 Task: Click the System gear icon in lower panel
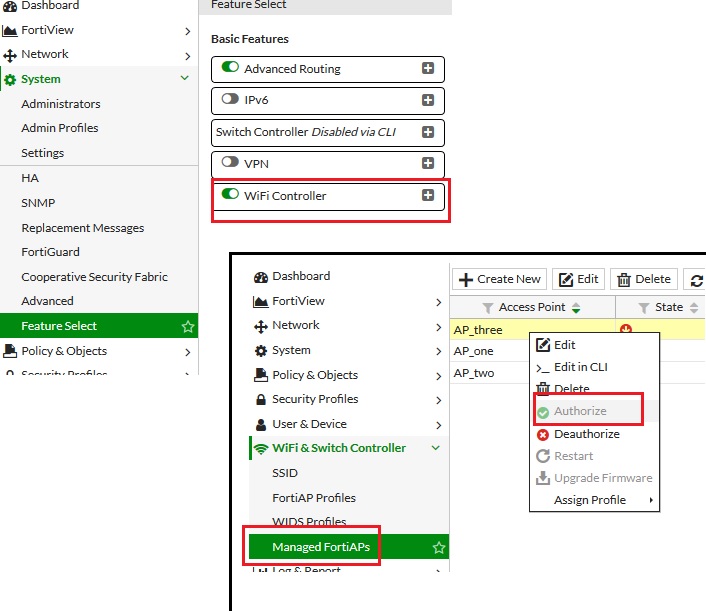pyautogui.click(x=261, y=351)
